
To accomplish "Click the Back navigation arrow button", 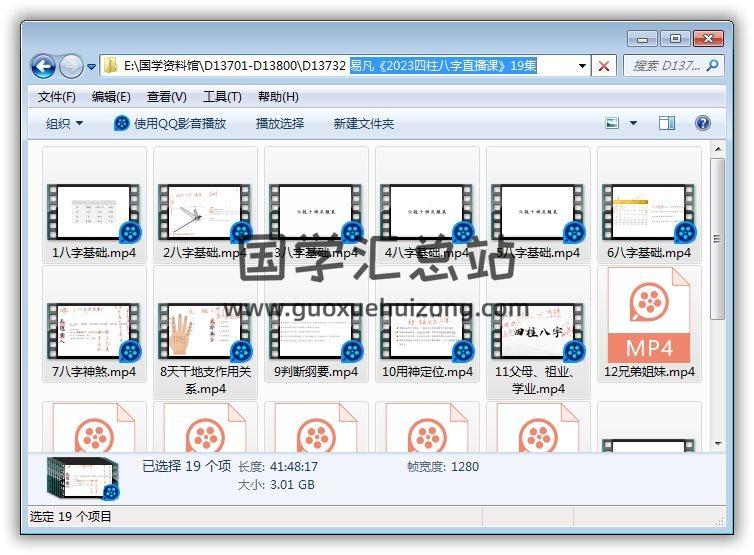I will (x=43, y=67).
